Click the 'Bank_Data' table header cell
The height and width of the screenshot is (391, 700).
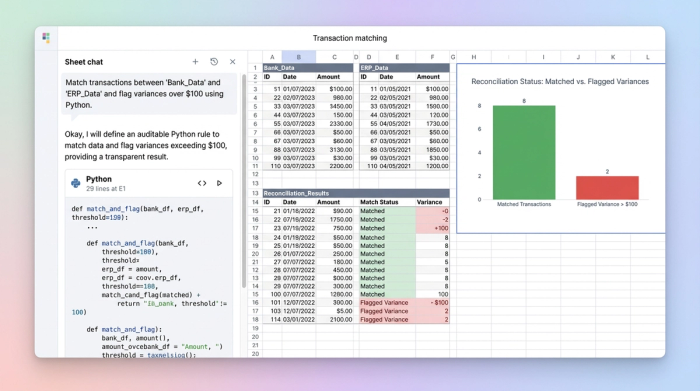[x=308, y=68]
